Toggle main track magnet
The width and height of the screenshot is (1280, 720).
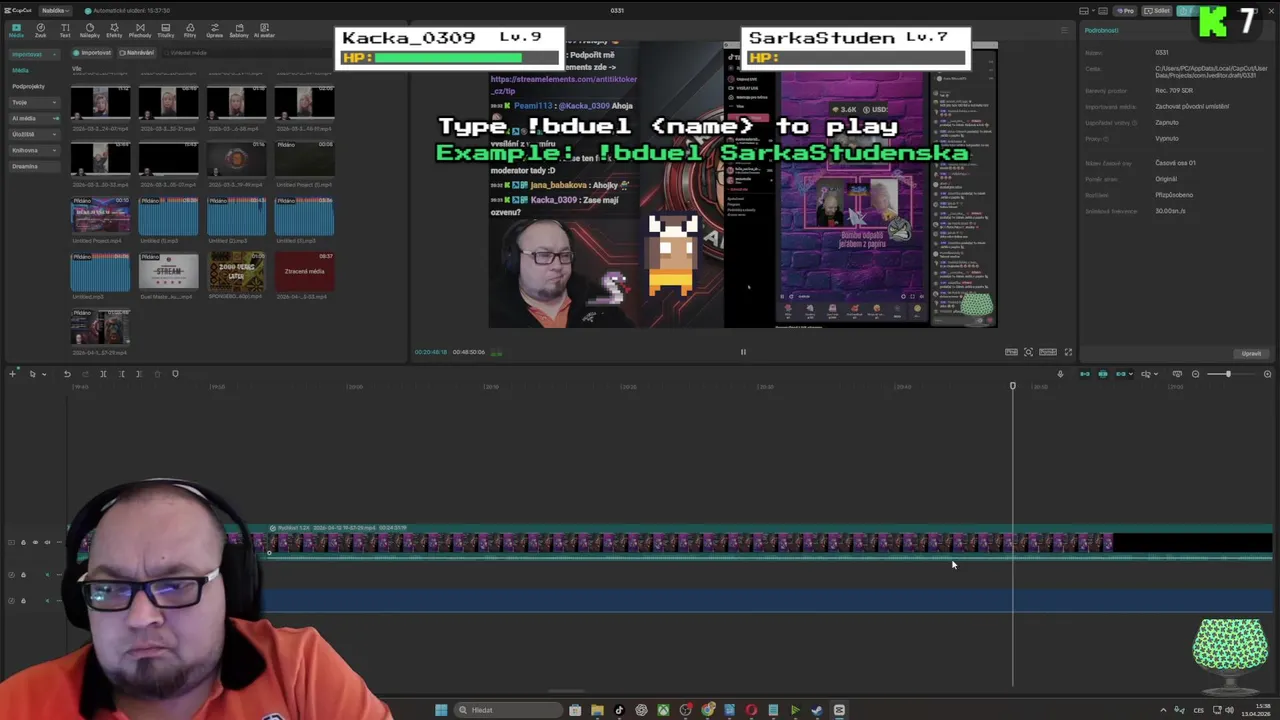pos(1085,374)
